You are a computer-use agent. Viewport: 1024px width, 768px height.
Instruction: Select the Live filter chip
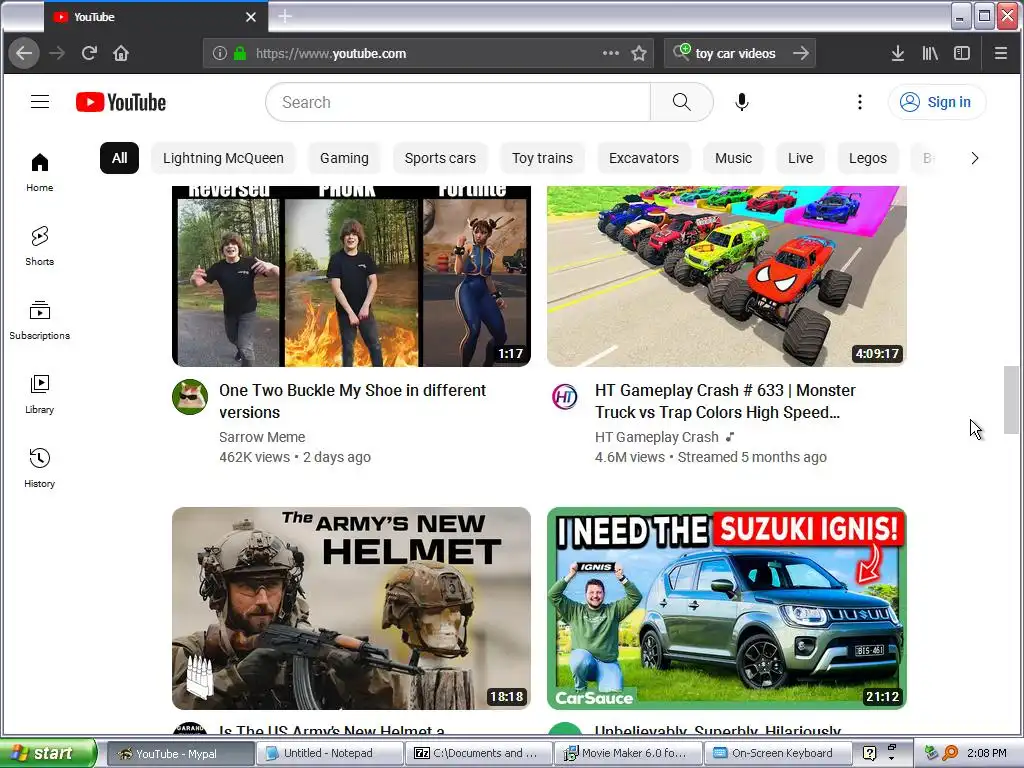[800, 158]
